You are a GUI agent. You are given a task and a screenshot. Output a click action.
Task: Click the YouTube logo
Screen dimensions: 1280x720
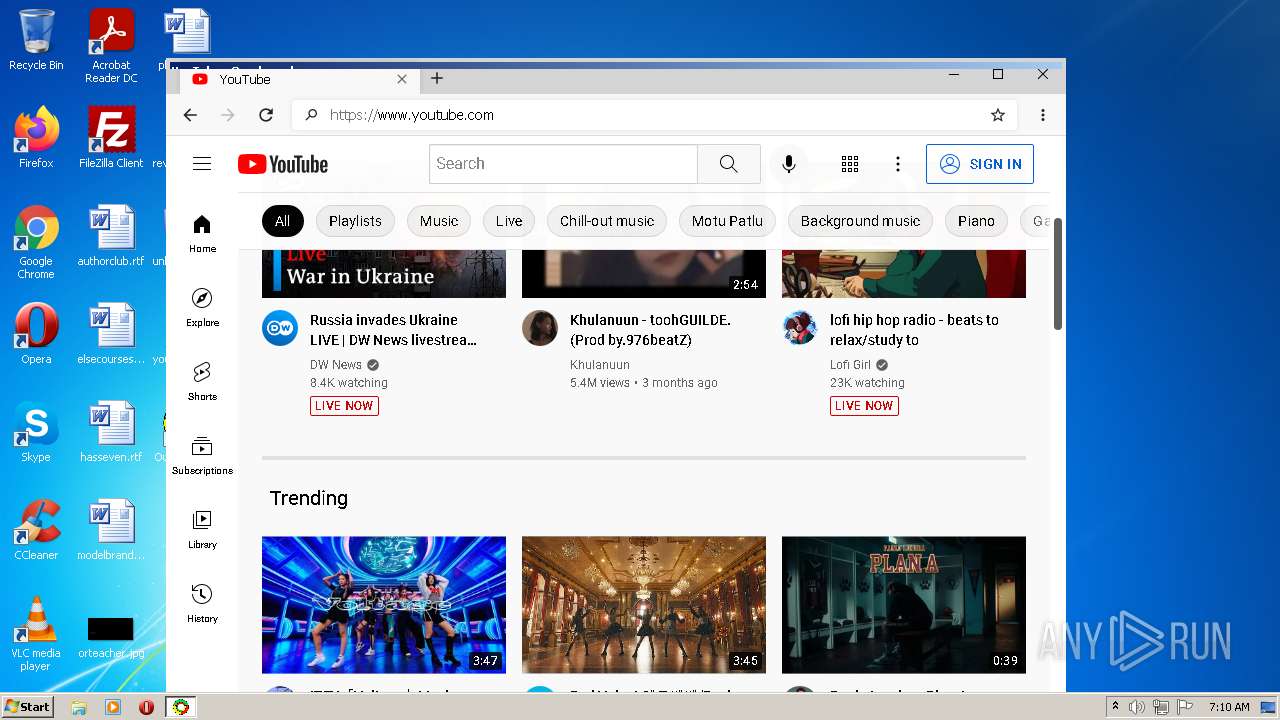[283, 164]
